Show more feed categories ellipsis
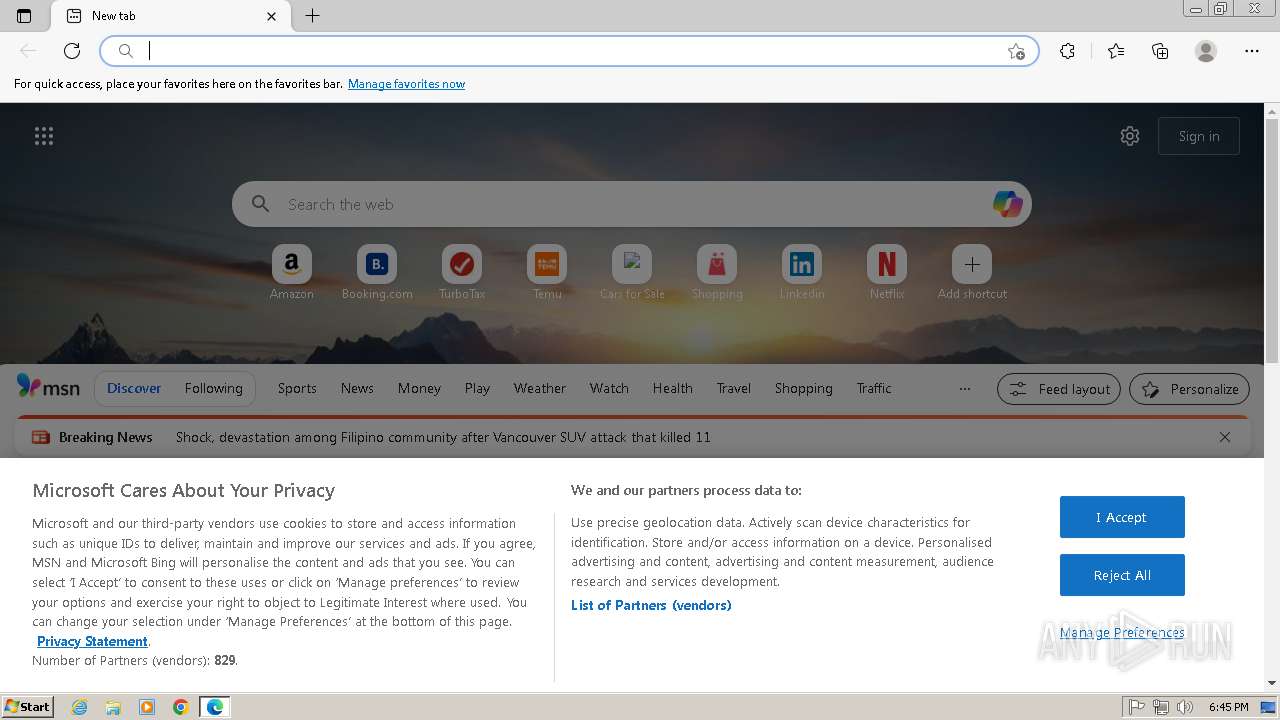 point(965,389)
